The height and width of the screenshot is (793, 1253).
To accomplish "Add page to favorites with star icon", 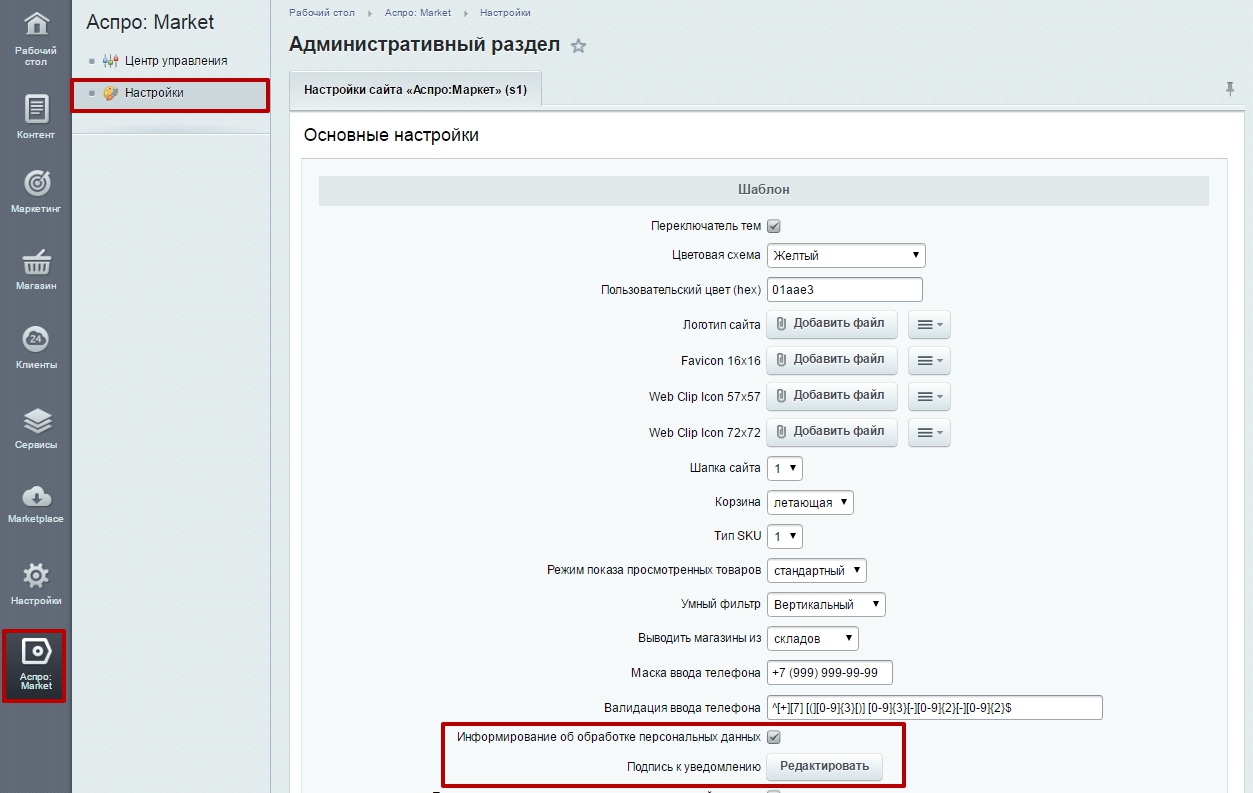I will 578,46.
